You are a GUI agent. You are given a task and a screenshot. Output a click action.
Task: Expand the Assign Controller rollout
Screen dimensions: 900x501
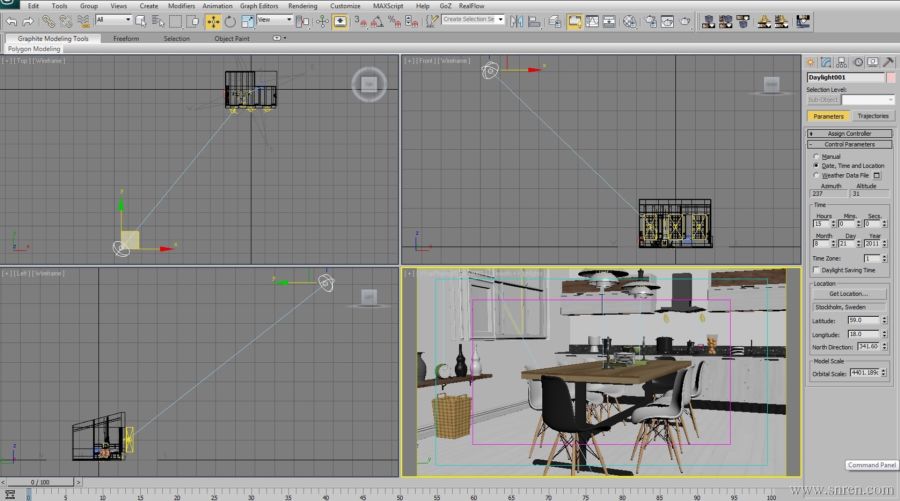coord(849,133)
